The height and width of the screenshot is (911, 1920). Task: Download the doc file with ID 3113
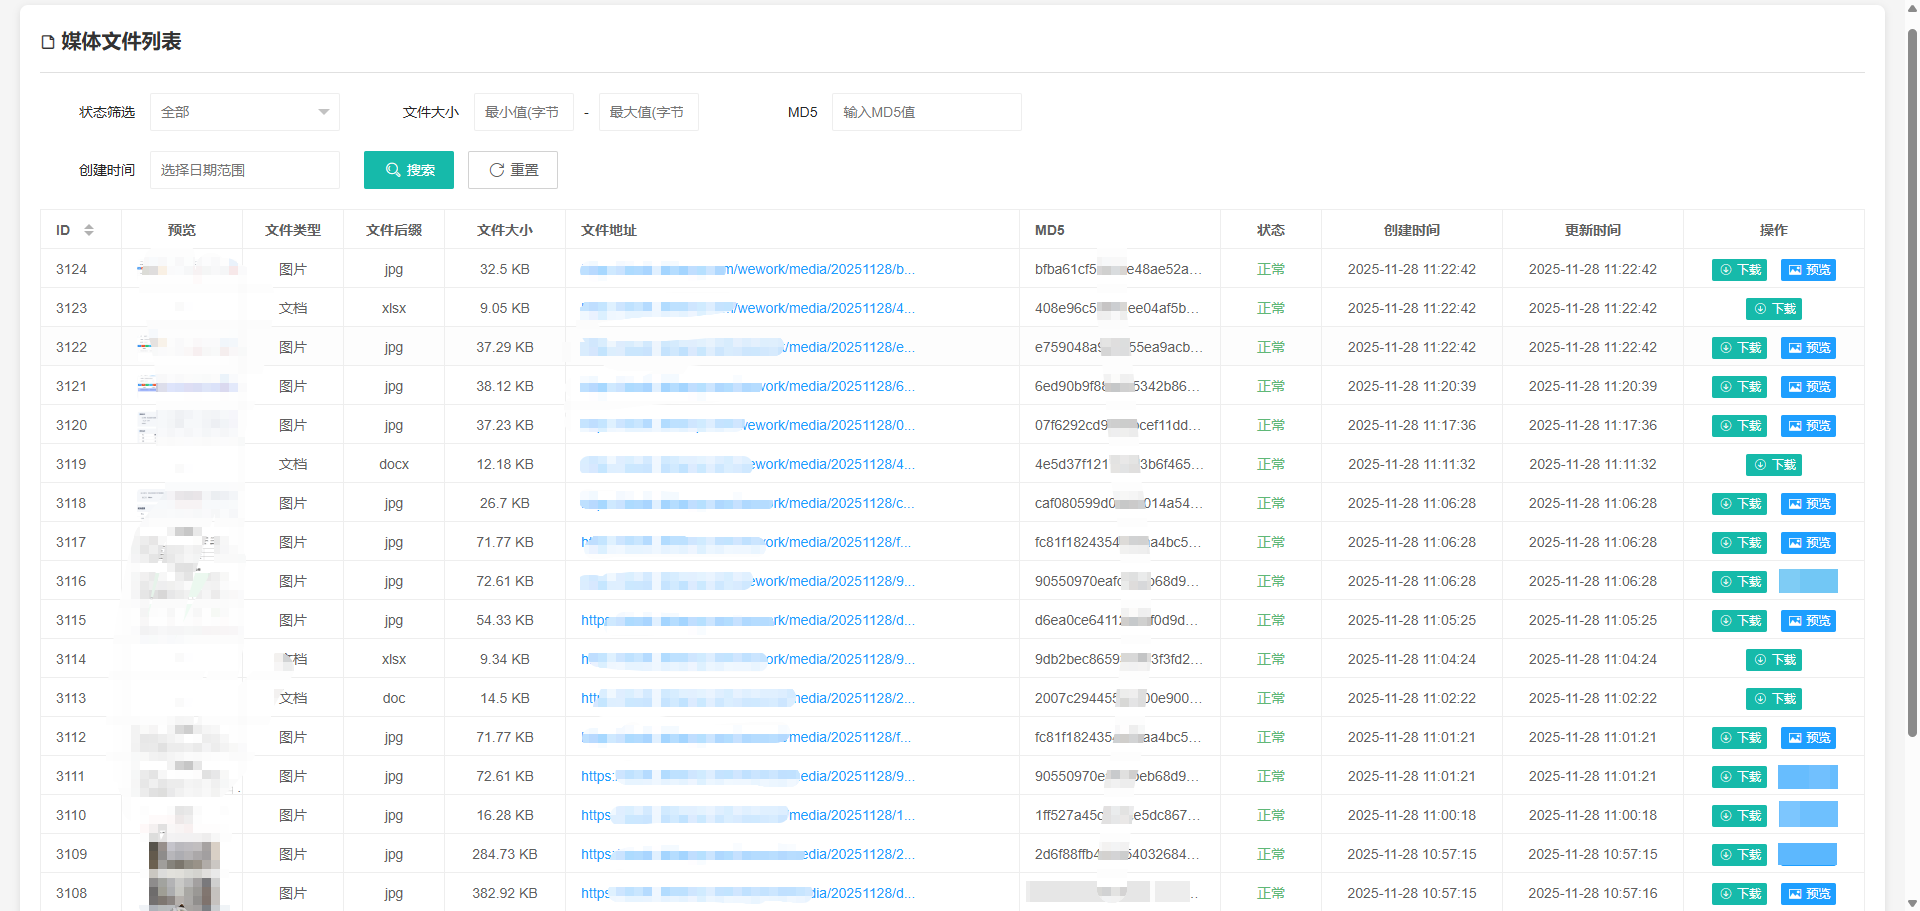[1773, 699]
